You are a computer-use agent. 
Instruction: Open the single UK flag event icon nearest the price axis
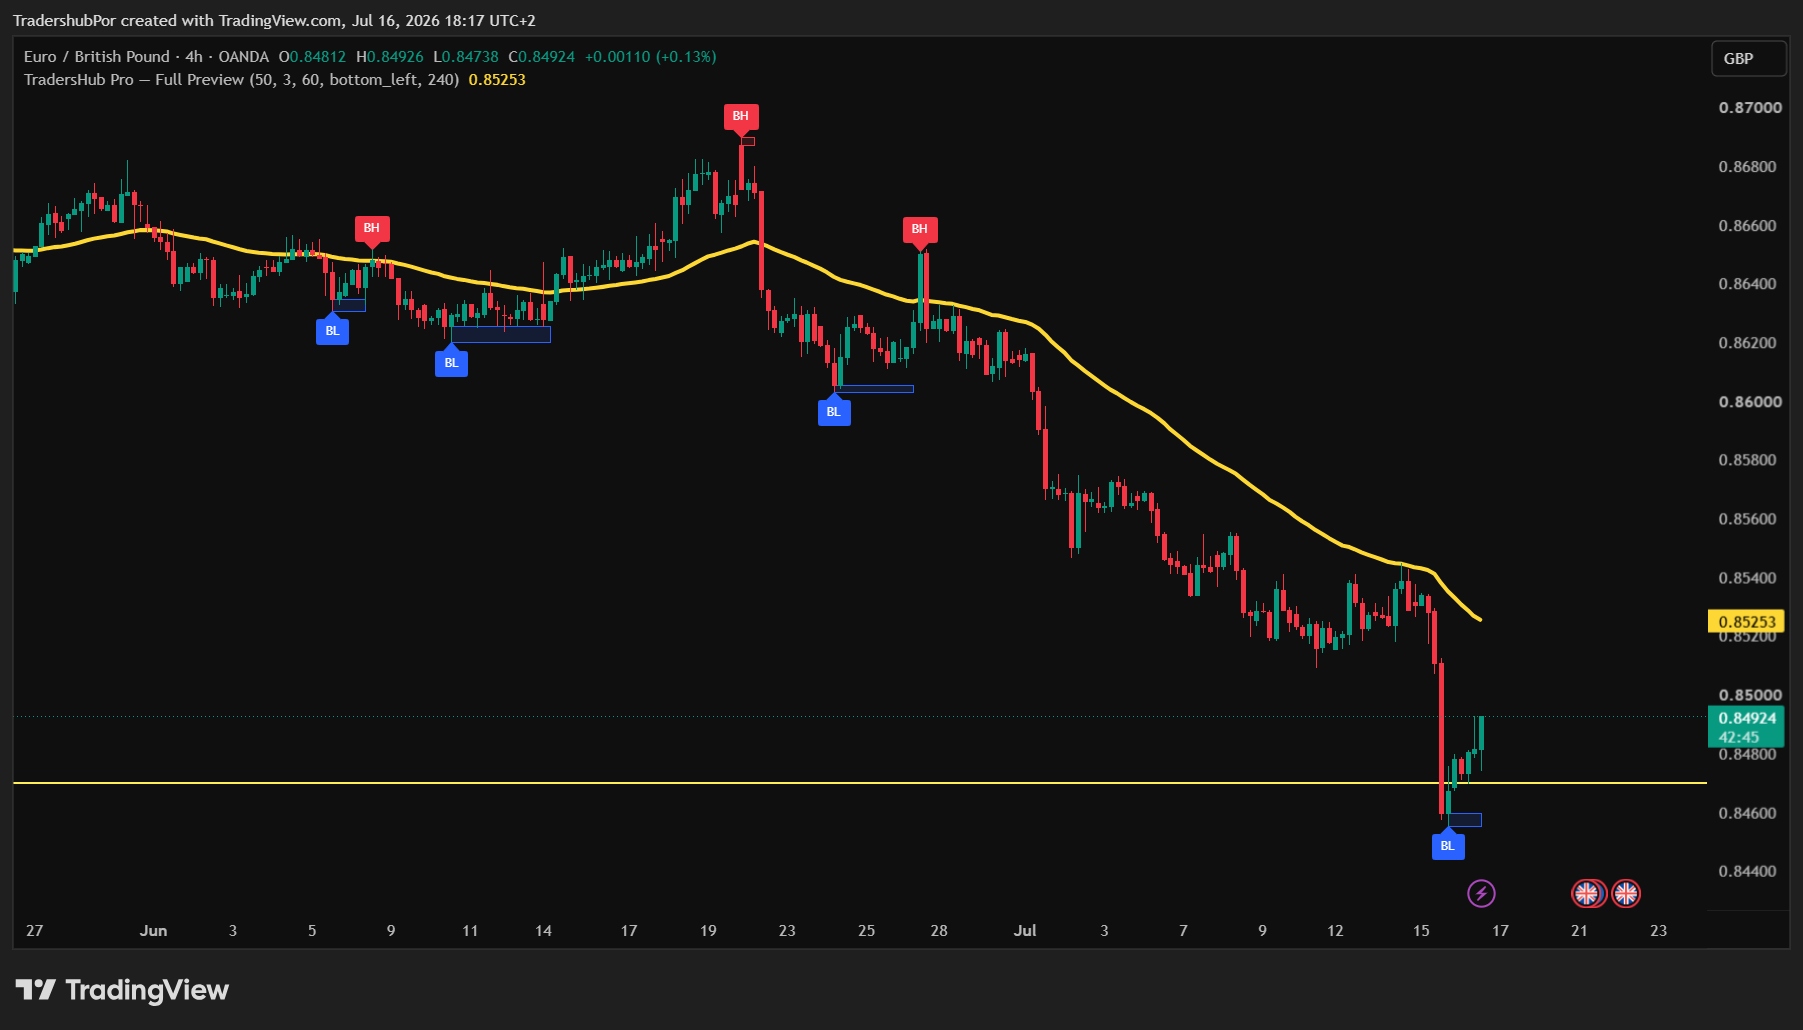[x=1626, y=893]
